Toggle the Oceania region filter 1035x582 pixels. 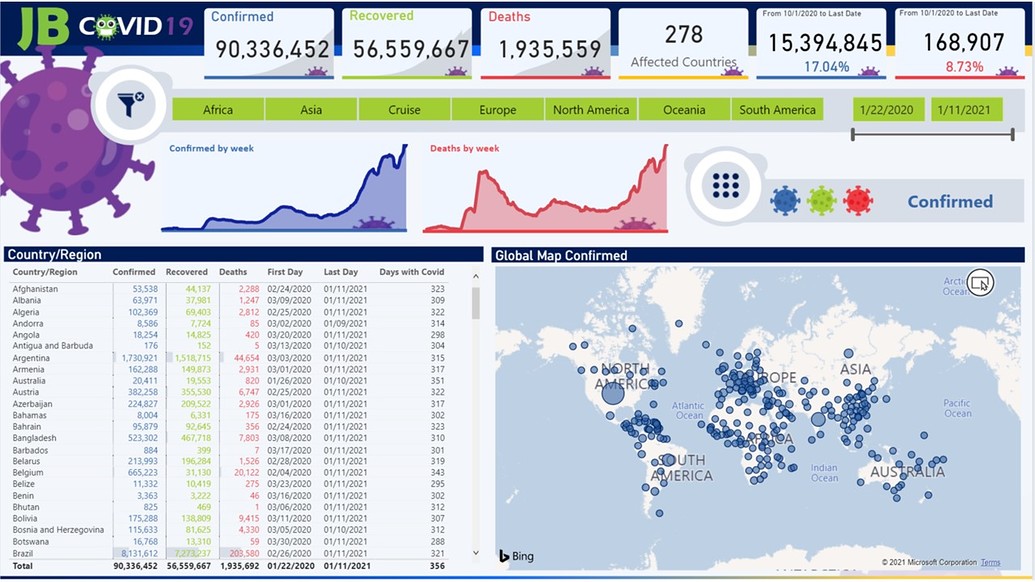tap(683, 110)
